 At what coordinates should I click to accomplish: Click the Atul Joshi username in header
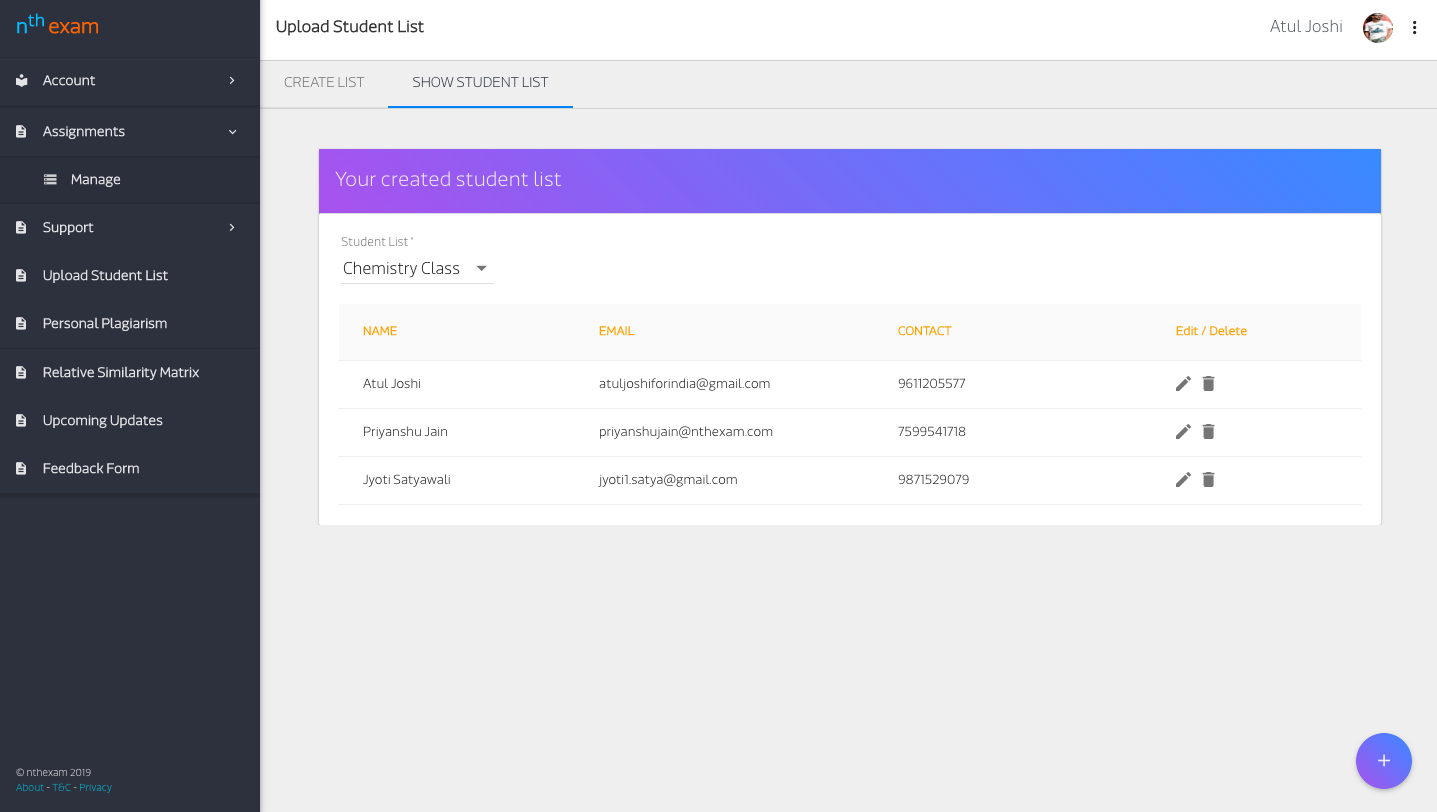click(1306, 27)
